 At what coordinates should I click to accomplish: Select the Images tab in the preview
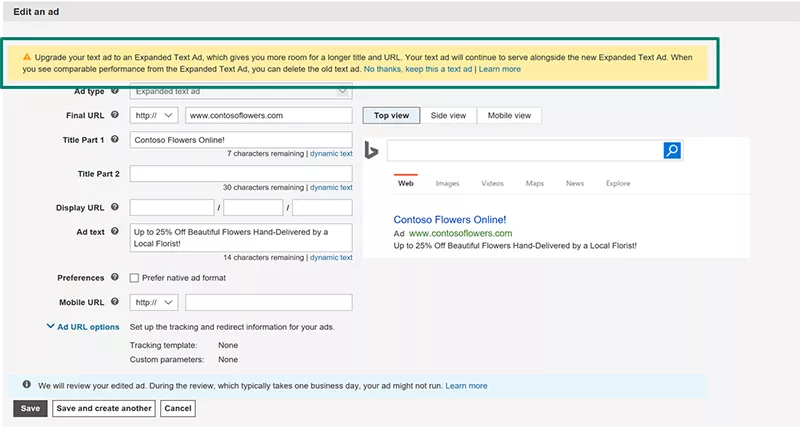tap(447, 183)
